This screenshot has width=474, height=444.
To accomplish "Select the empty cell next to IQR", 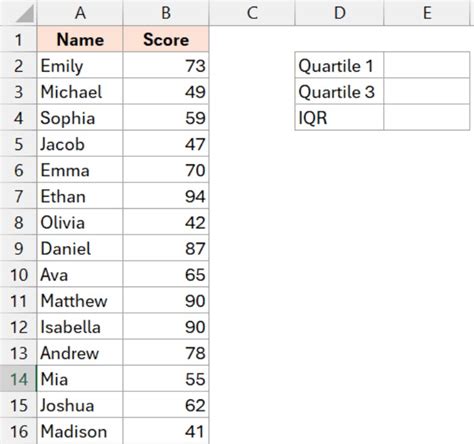I will pyautogui.click(x=427, y=117).
